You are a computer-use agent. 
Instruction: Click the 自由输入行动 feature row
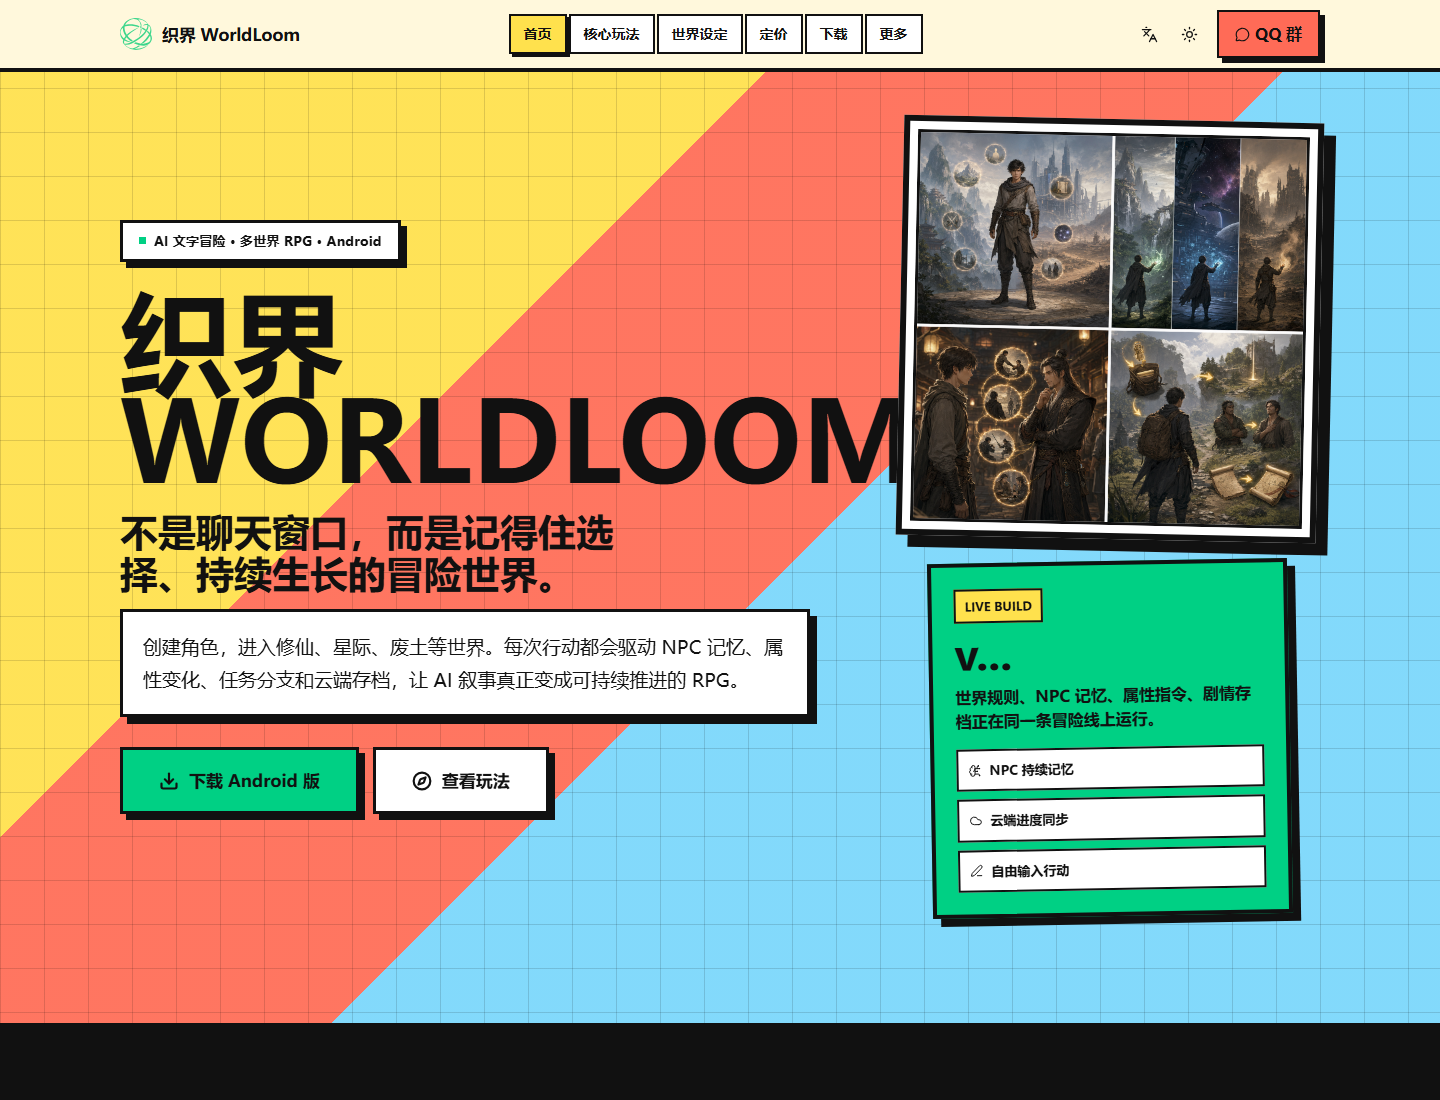[1112, 869]
